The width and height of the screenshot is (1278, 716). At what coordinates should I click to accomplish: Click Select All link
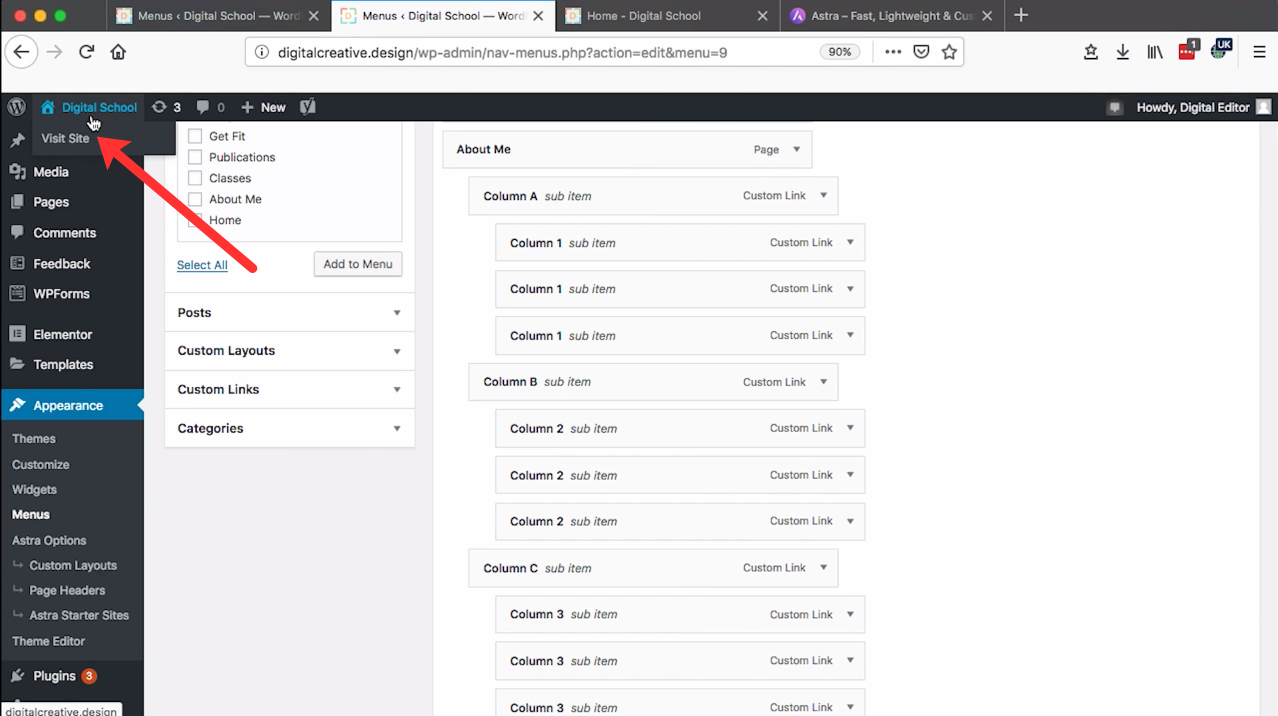(202, 265)
